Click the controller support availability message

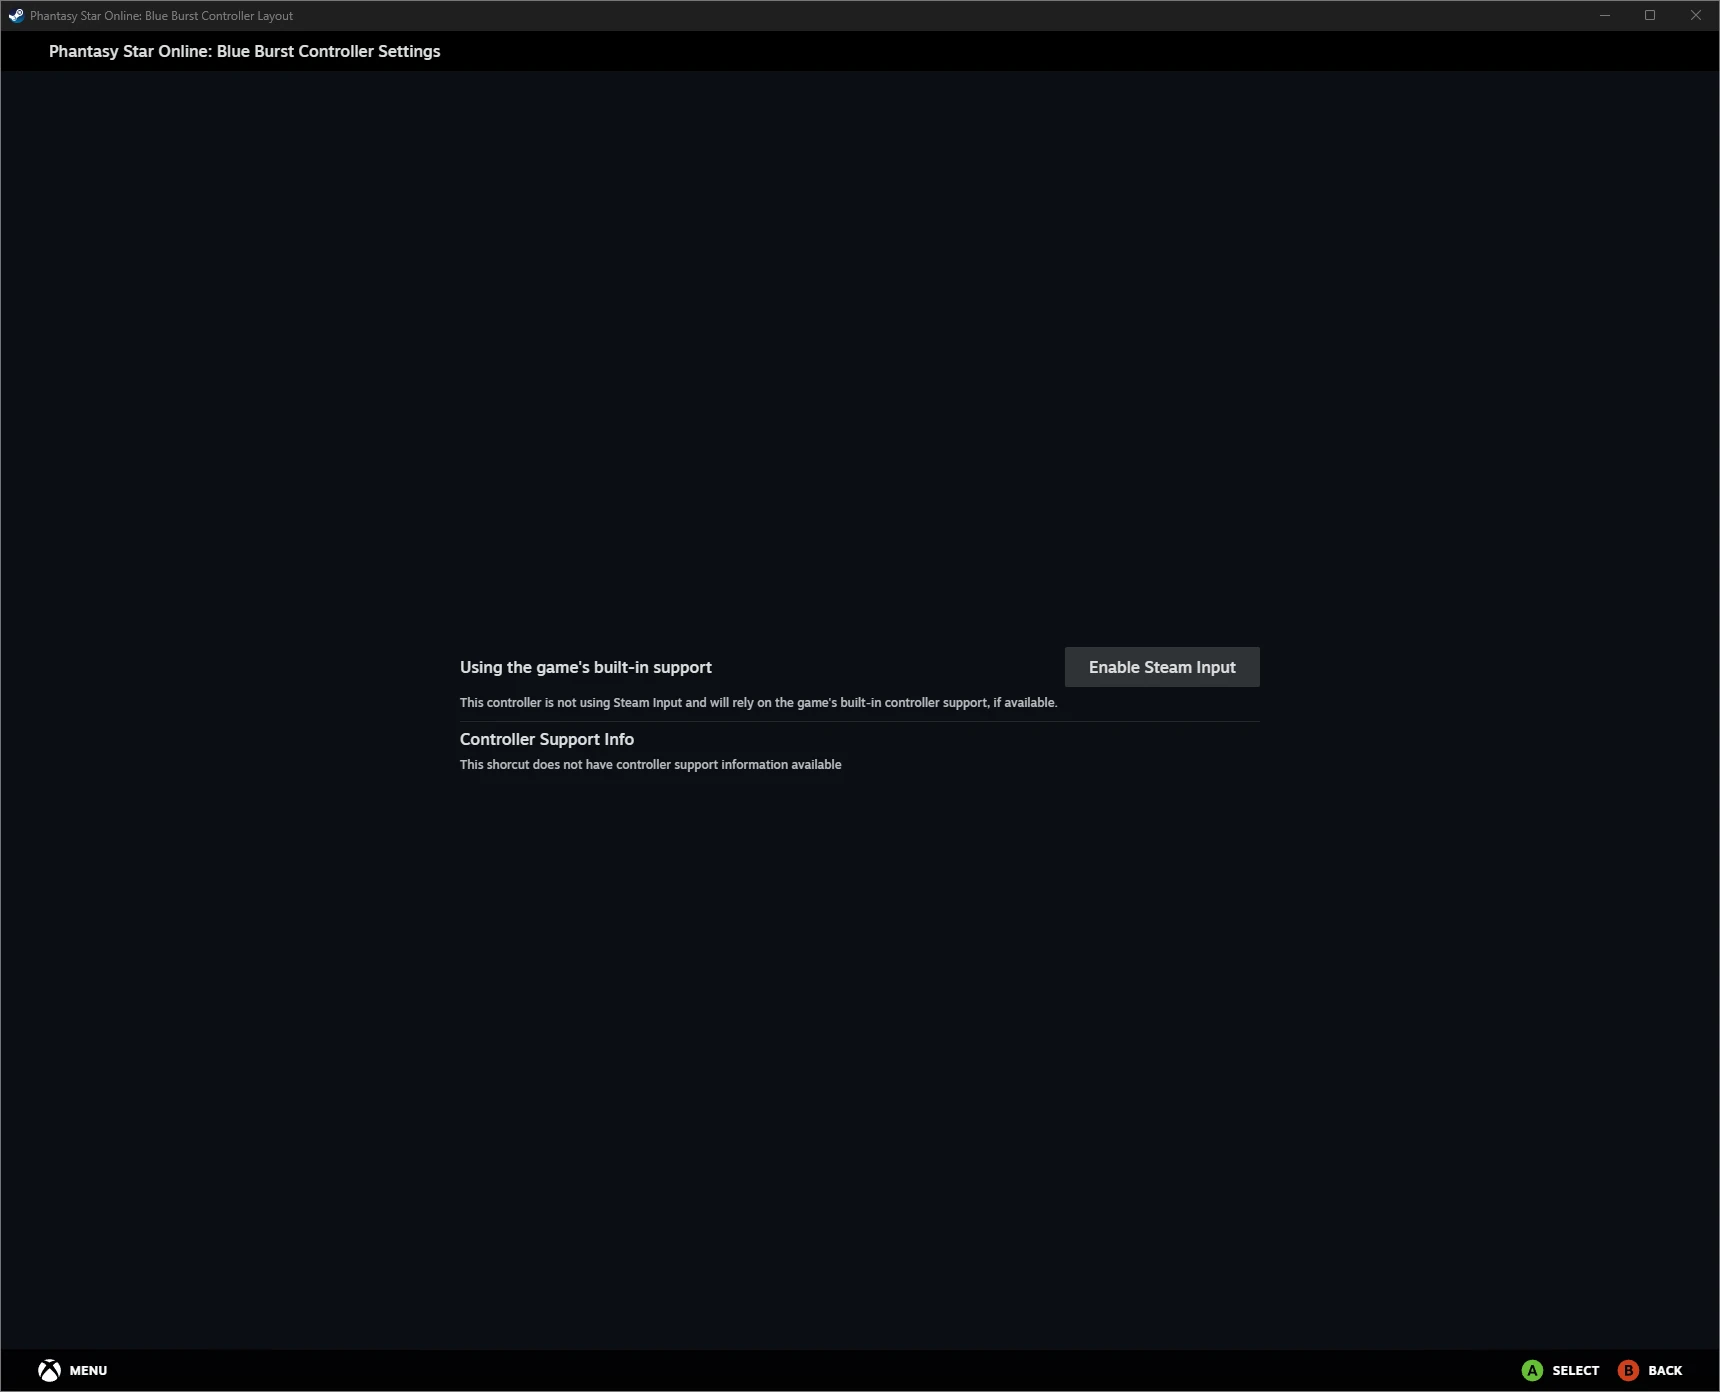(650, 764)
